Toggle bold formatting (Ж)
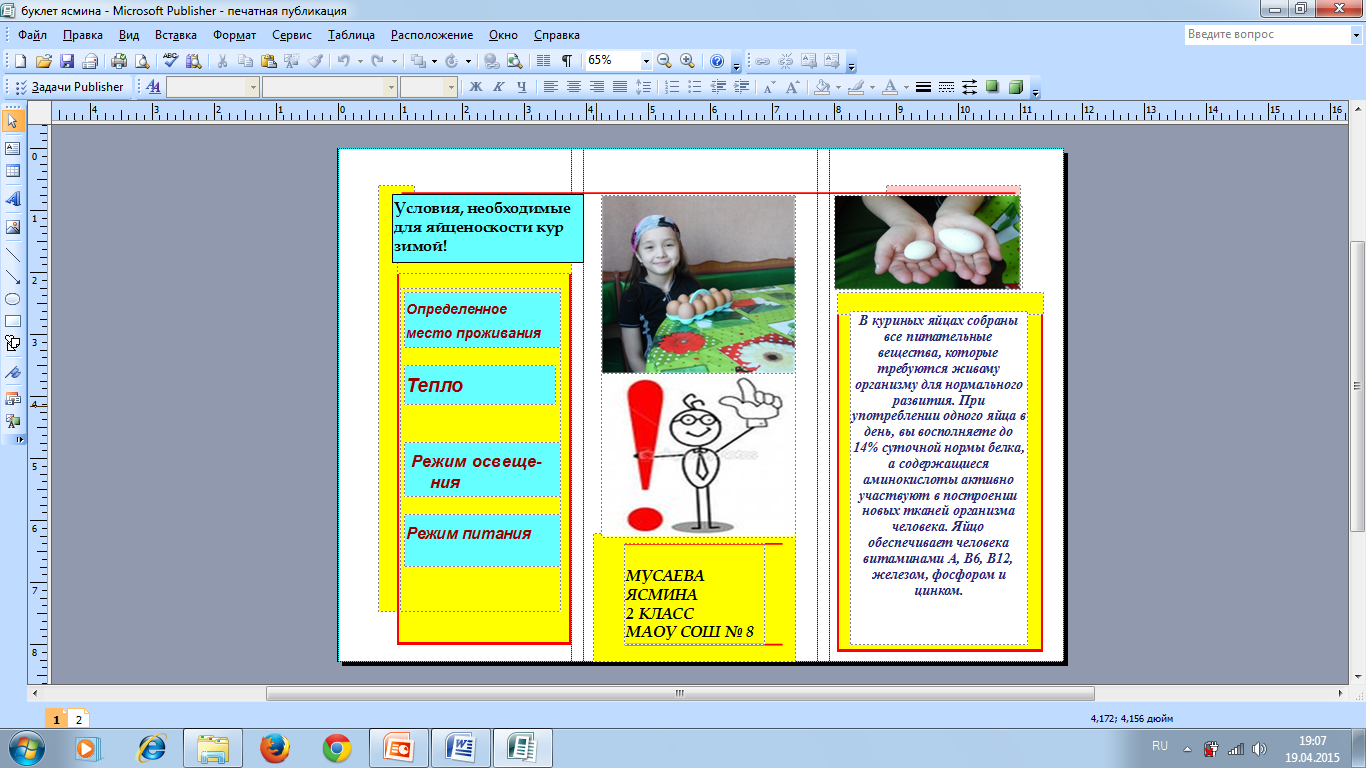 (476, 87)
